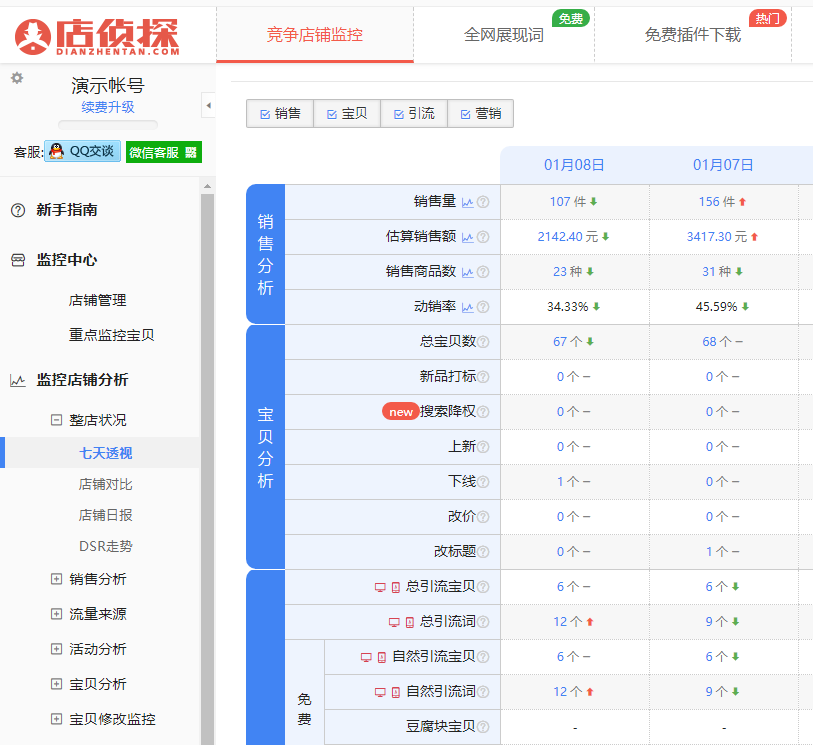Open chart icon for 销售商品数 row
Image resolution: width=813 pixels, height=745 pixels.
click(467, 272)
